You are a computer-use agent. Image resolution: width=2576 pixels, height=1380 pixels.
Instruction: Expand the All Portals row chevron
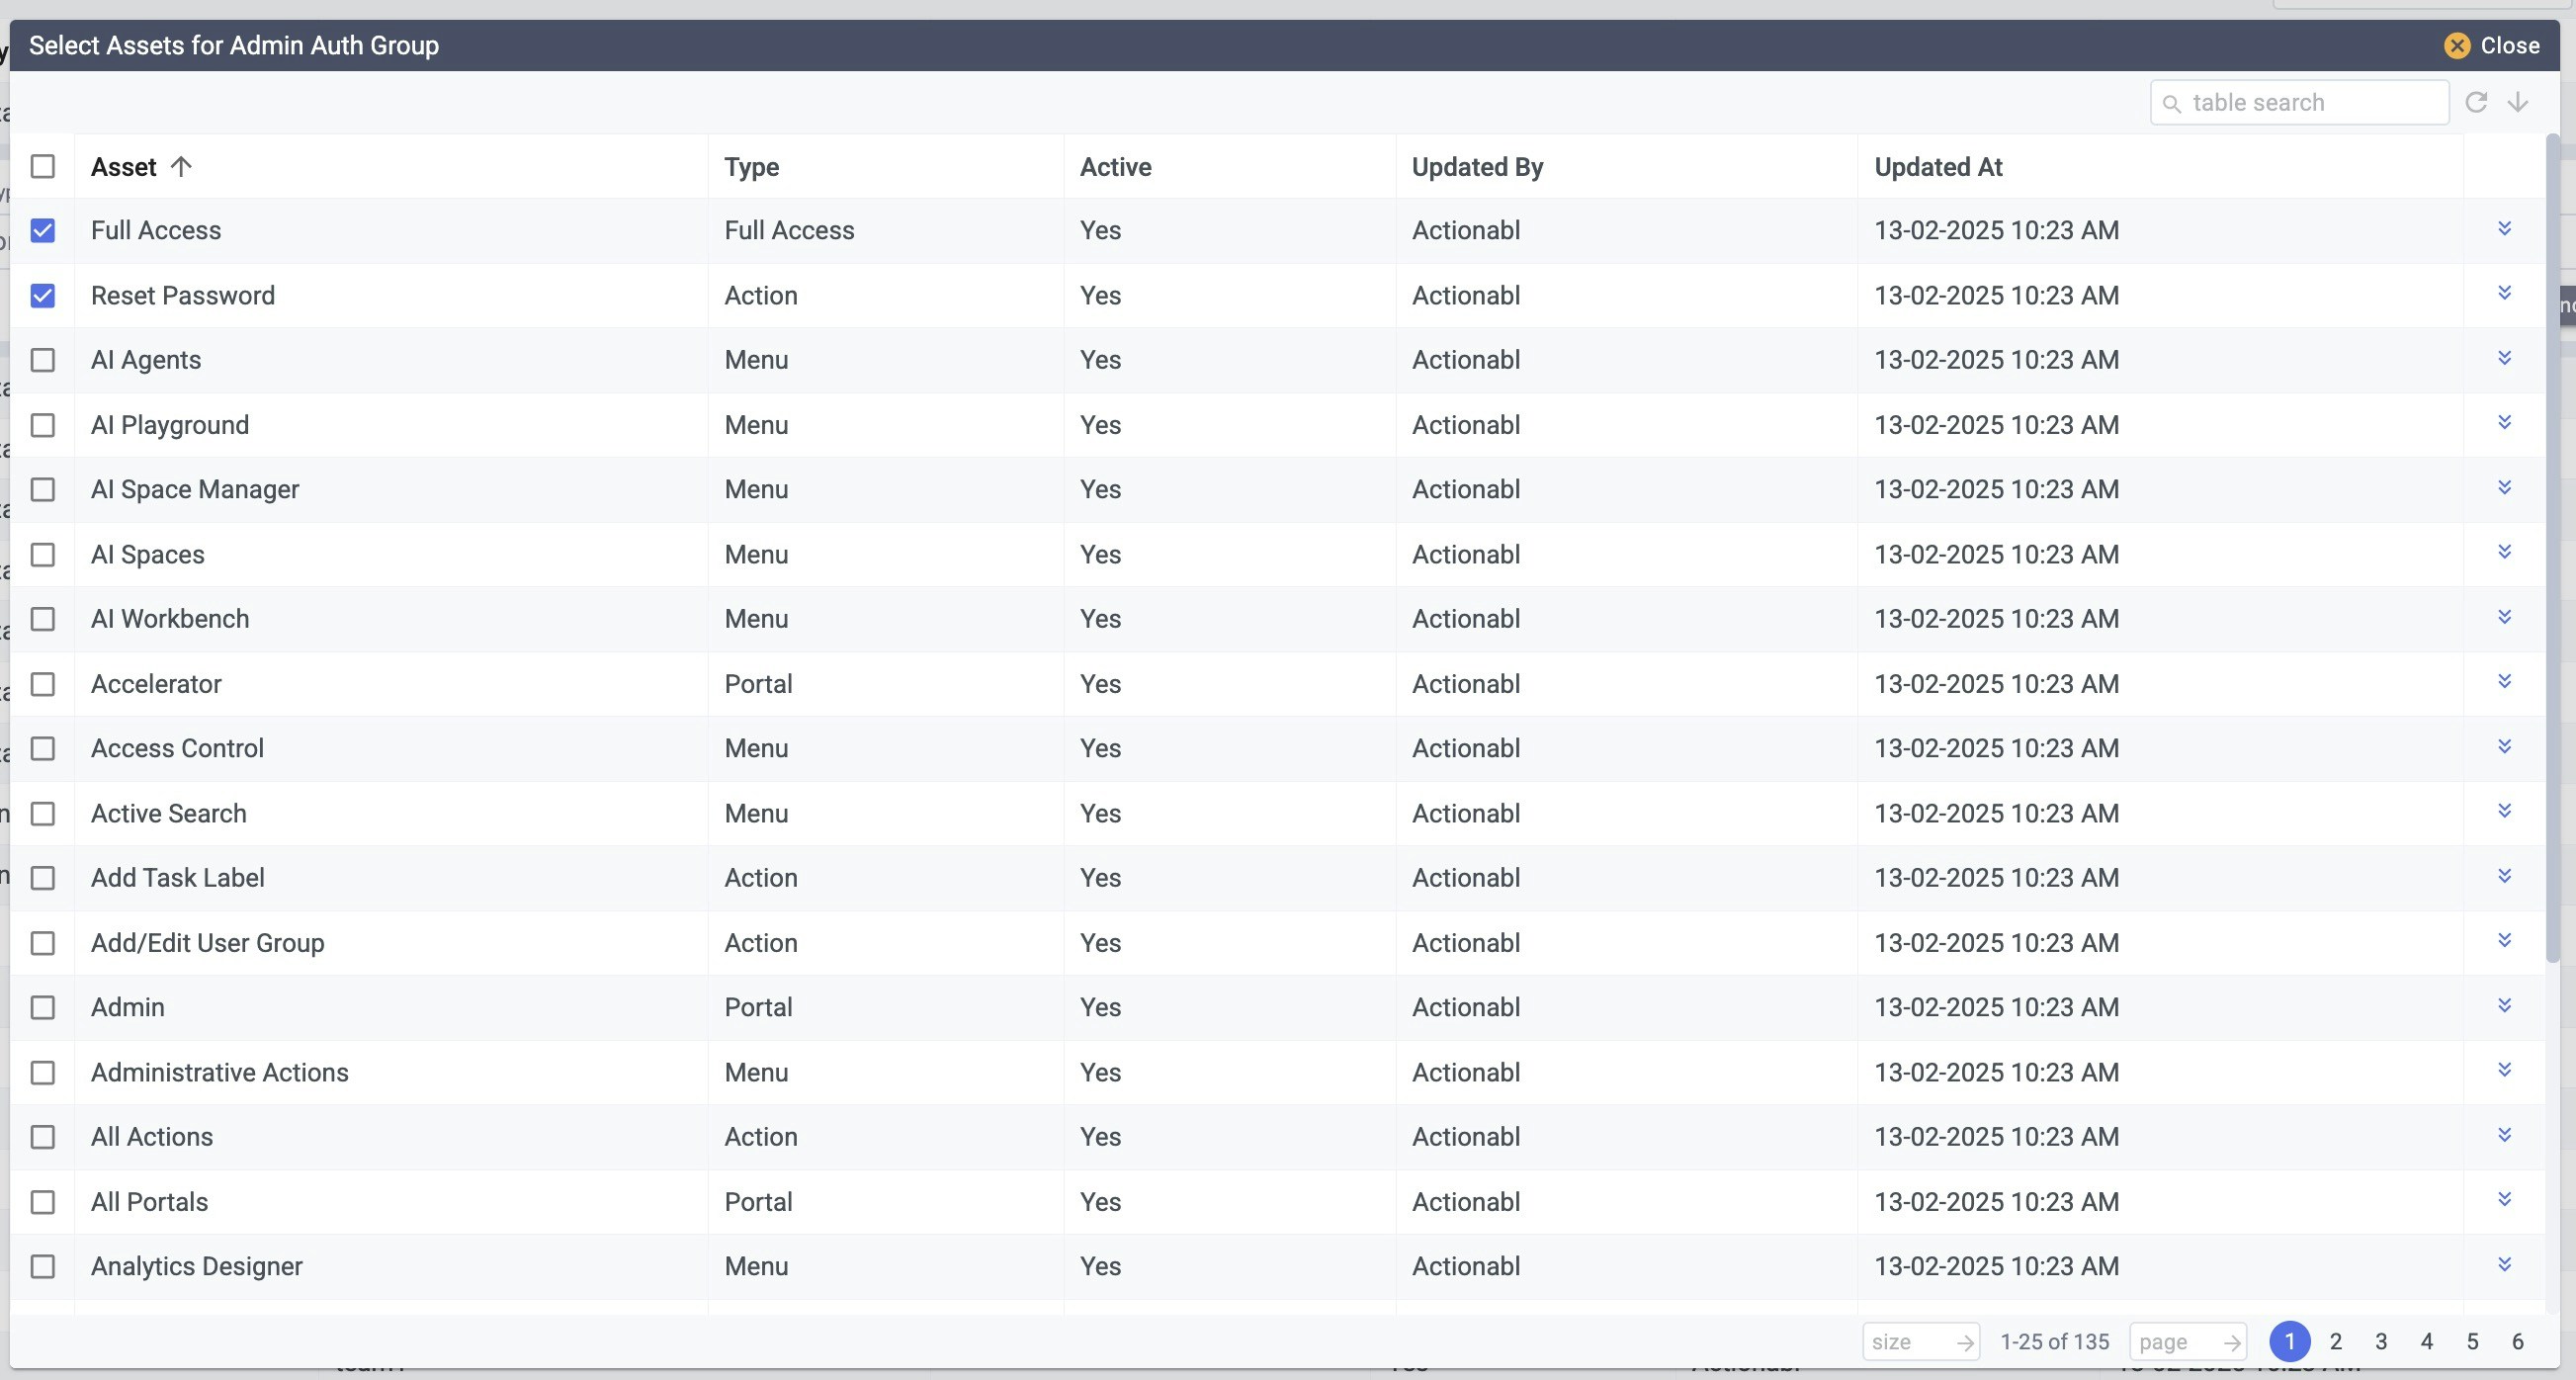click(2504, 1200)
